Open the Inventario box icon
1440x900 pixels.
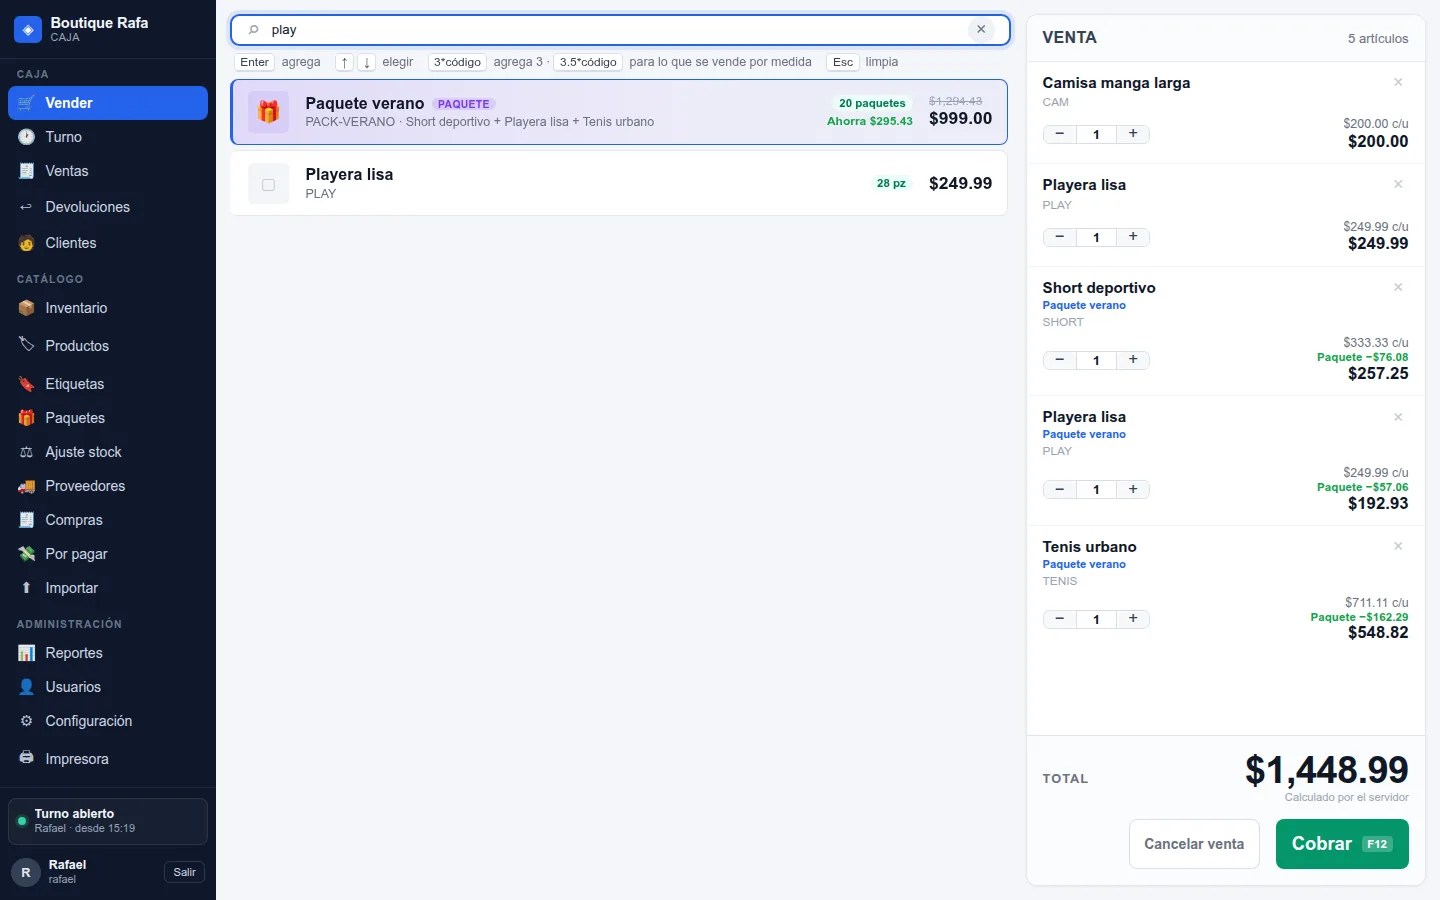click(x=27, y=308)
